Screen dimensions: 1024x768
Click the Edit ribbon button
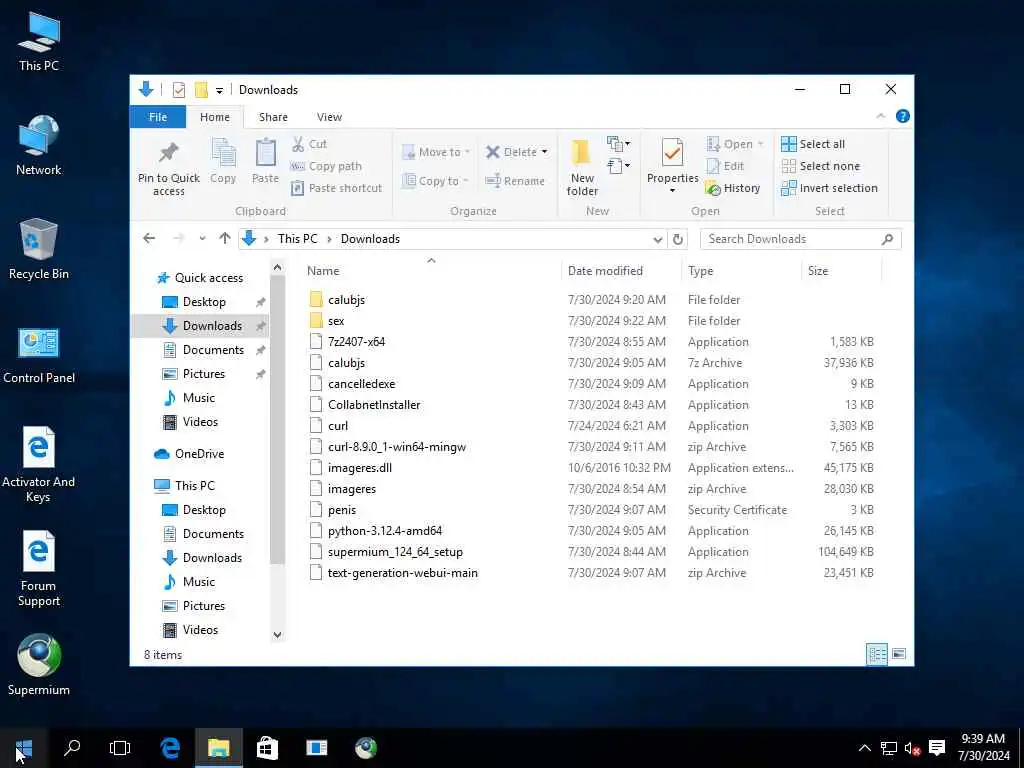[725, 166]
